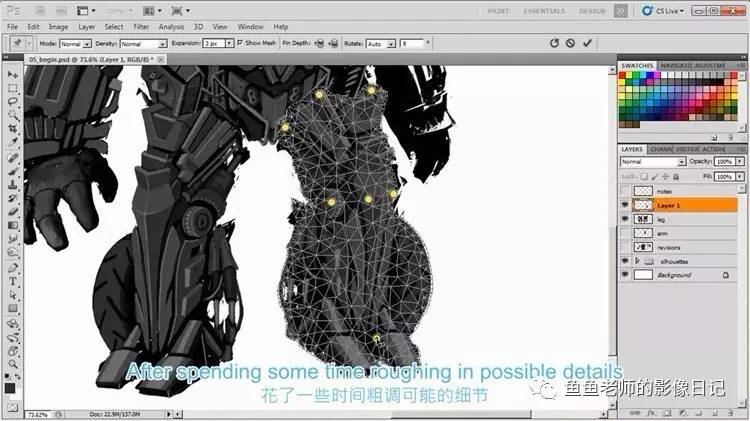Open the Density dropdown
750x421 pixels.
pyautogui.click(x=143, y=44)
